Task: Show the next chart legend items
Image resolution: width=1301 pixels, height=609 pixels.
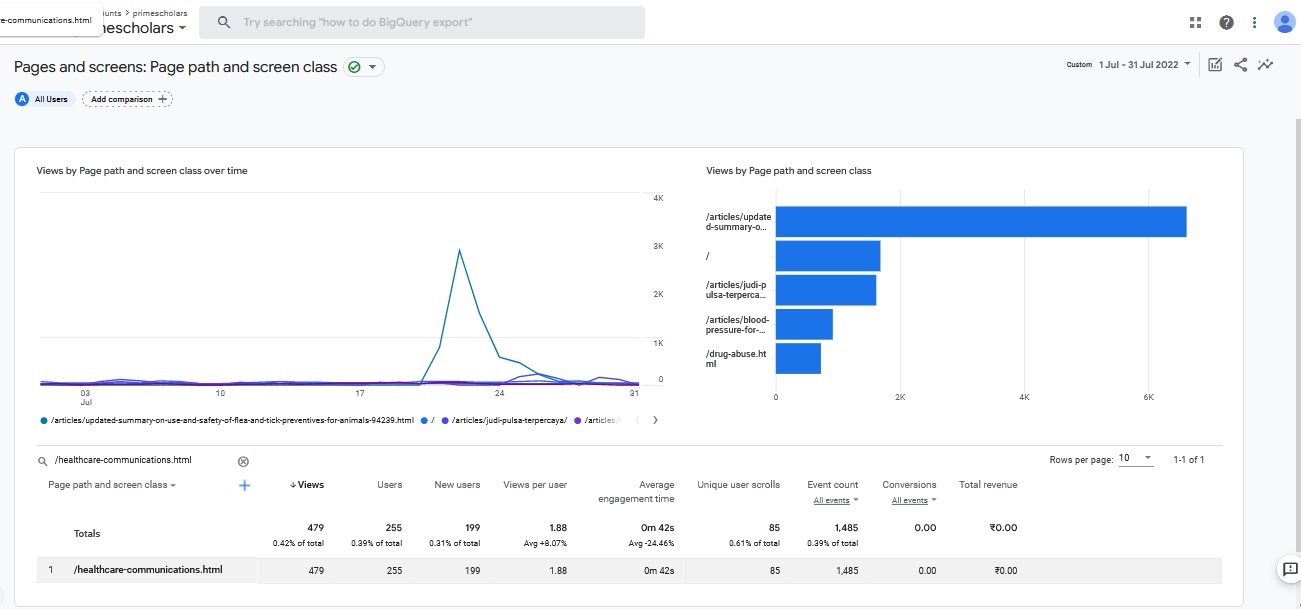Action: point(655,420)
